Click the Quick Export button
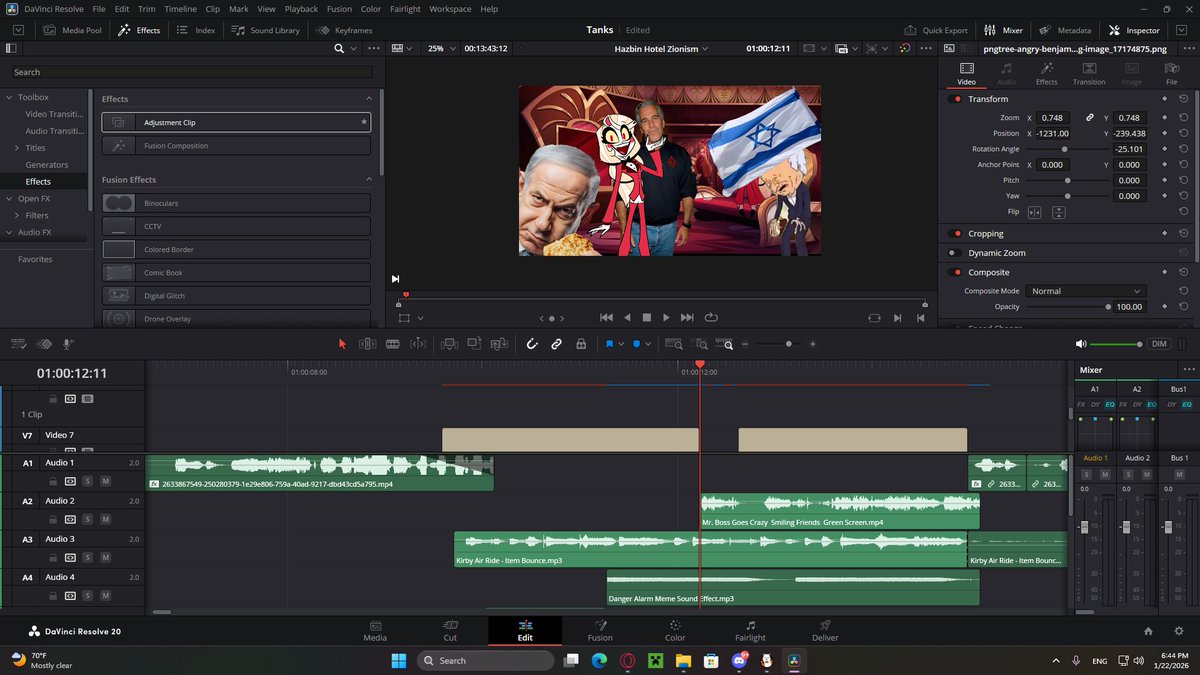Screen dimensions: 1200x675 click(936, 30)
